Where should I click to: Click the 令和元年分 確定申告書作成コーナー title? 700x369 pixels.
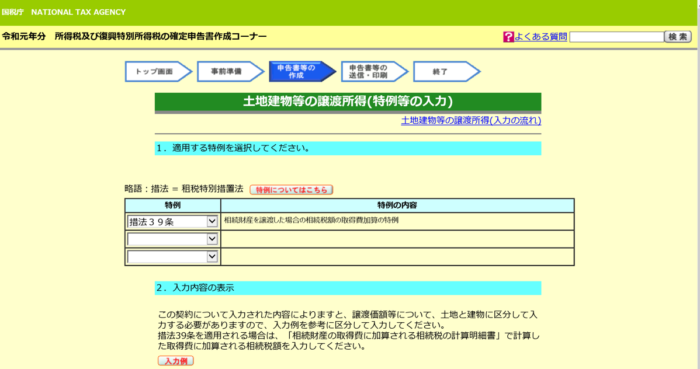coord(134,37)
